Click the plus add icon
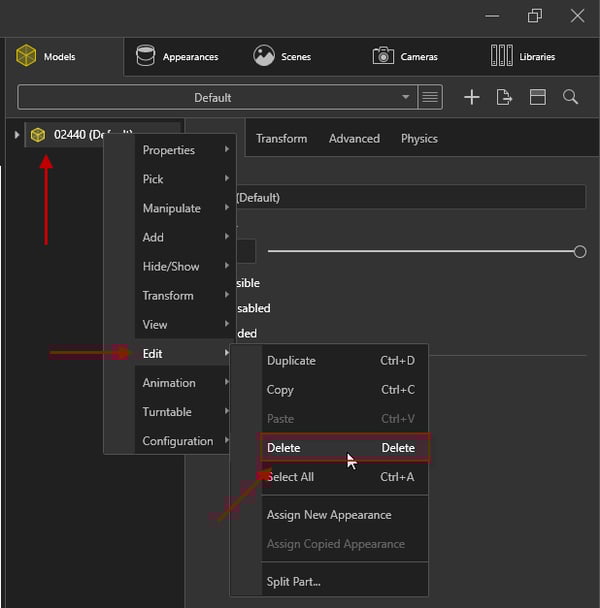600x608 pixels. coord(472,97)
